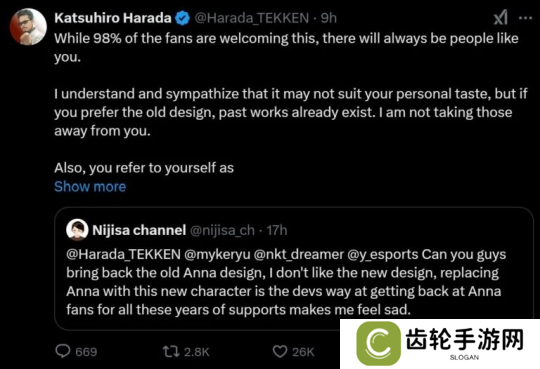Click the @y_esports mention
540x369 pixels.
click(383, 254)
